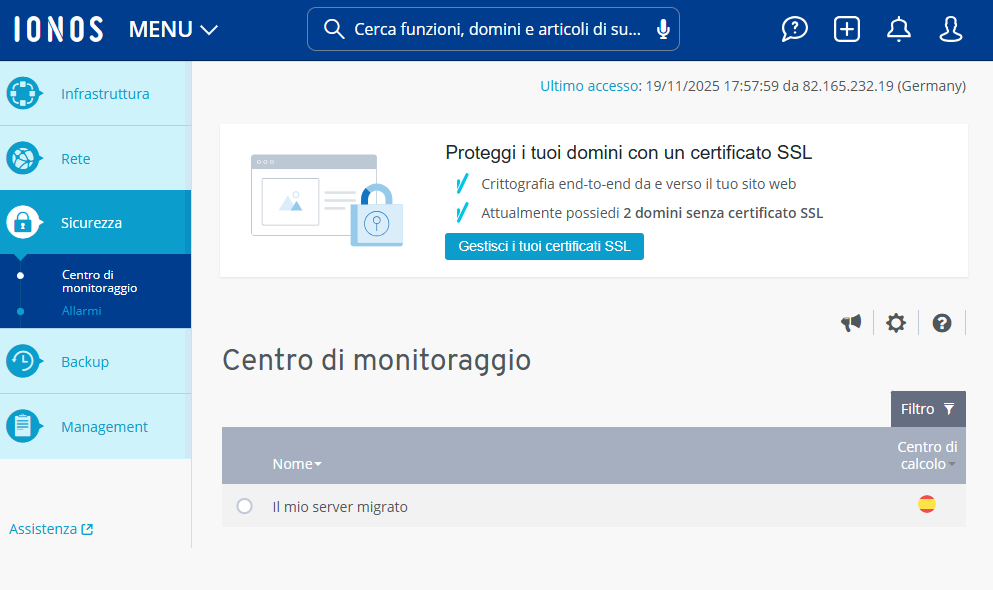Viewport: 993px width, 590px height.
Task: Select the radio button for Il mio server migrato
Action: coord(244,506)
